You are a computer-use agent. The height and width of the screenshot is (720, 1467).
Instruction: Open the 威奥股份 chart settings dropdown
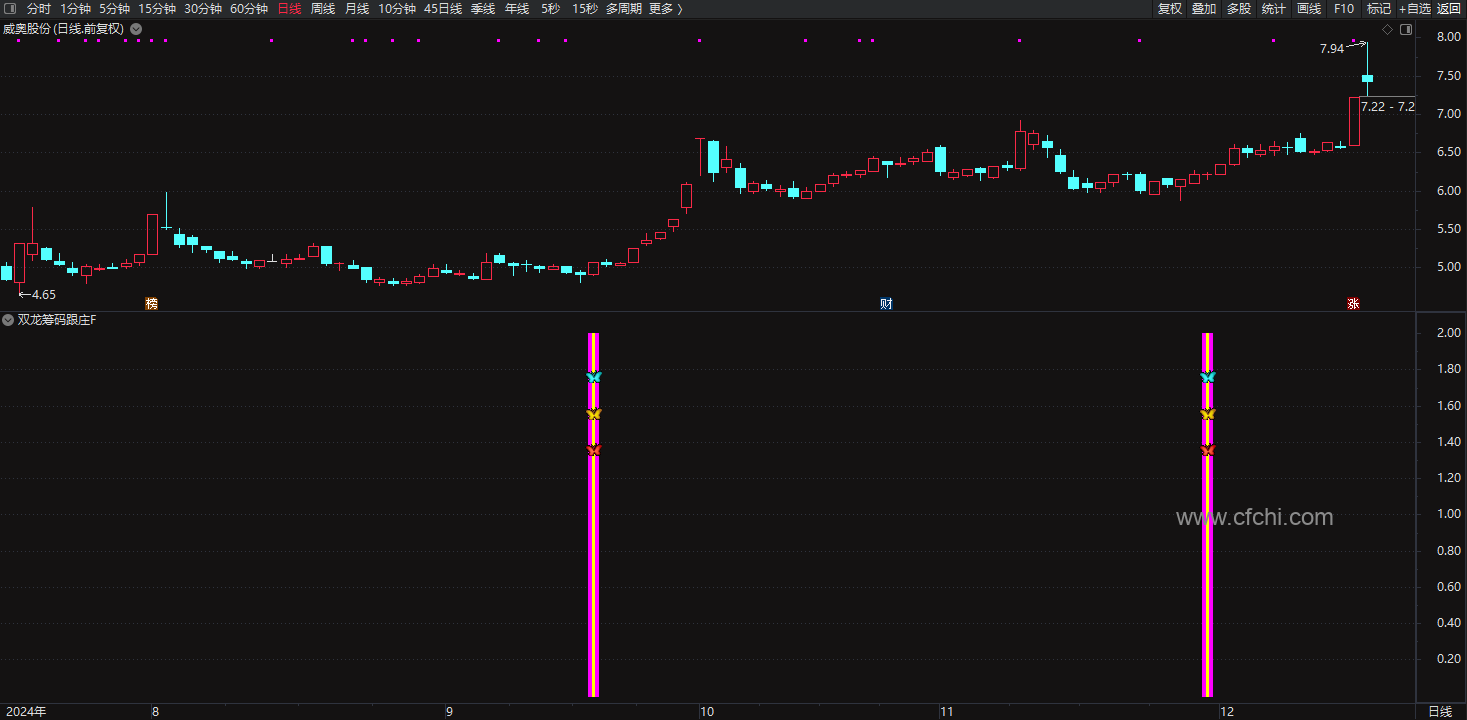click(x=136, y=29)
